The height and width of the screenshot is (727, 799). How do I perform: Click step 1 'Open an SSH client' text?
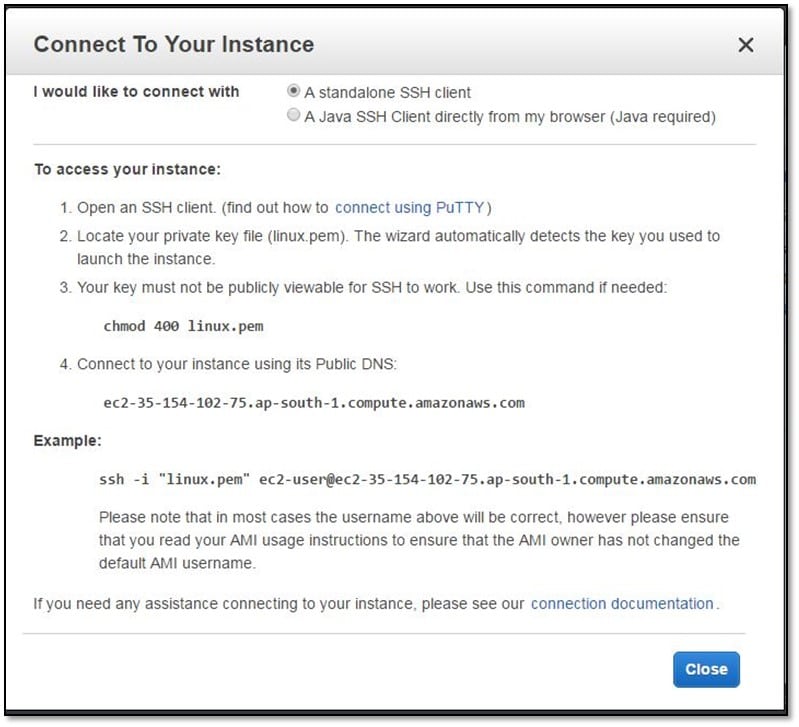click(x=202, y=208)
